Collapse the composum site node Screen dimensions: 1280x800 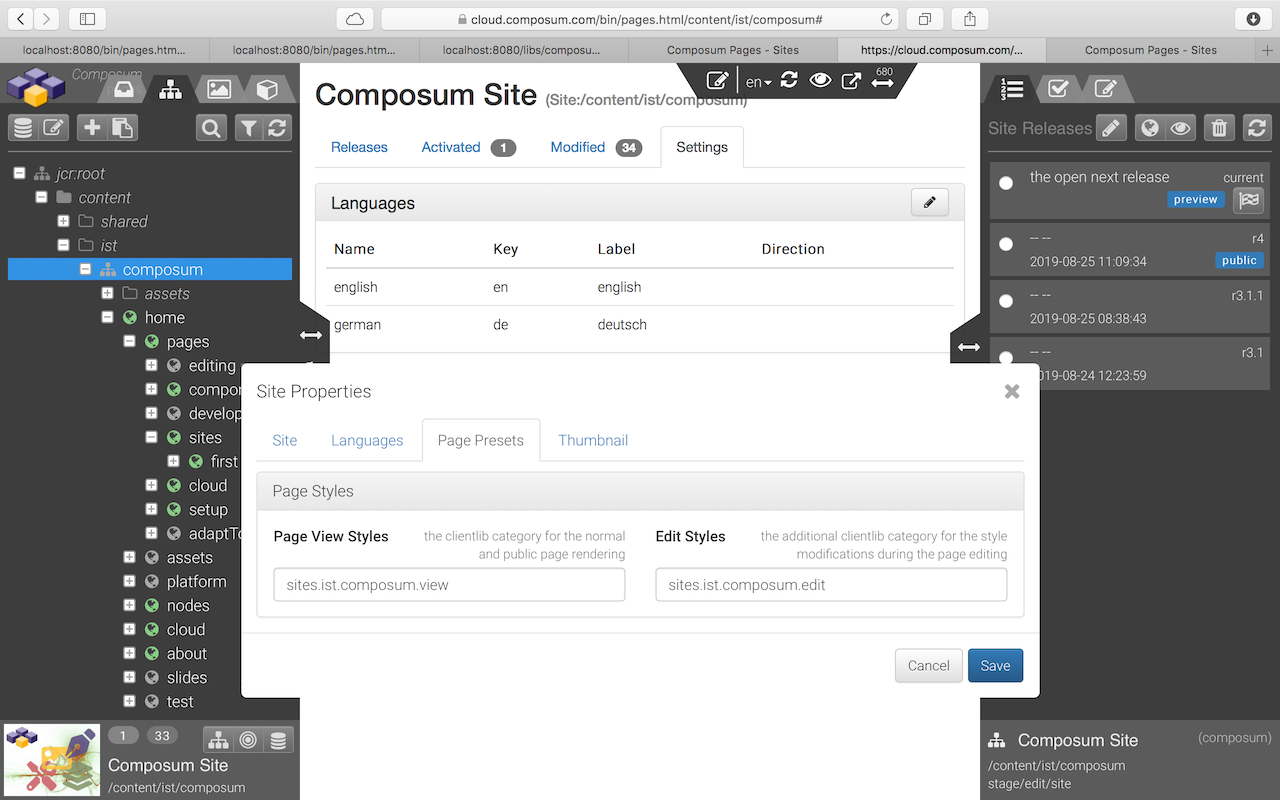85,269
